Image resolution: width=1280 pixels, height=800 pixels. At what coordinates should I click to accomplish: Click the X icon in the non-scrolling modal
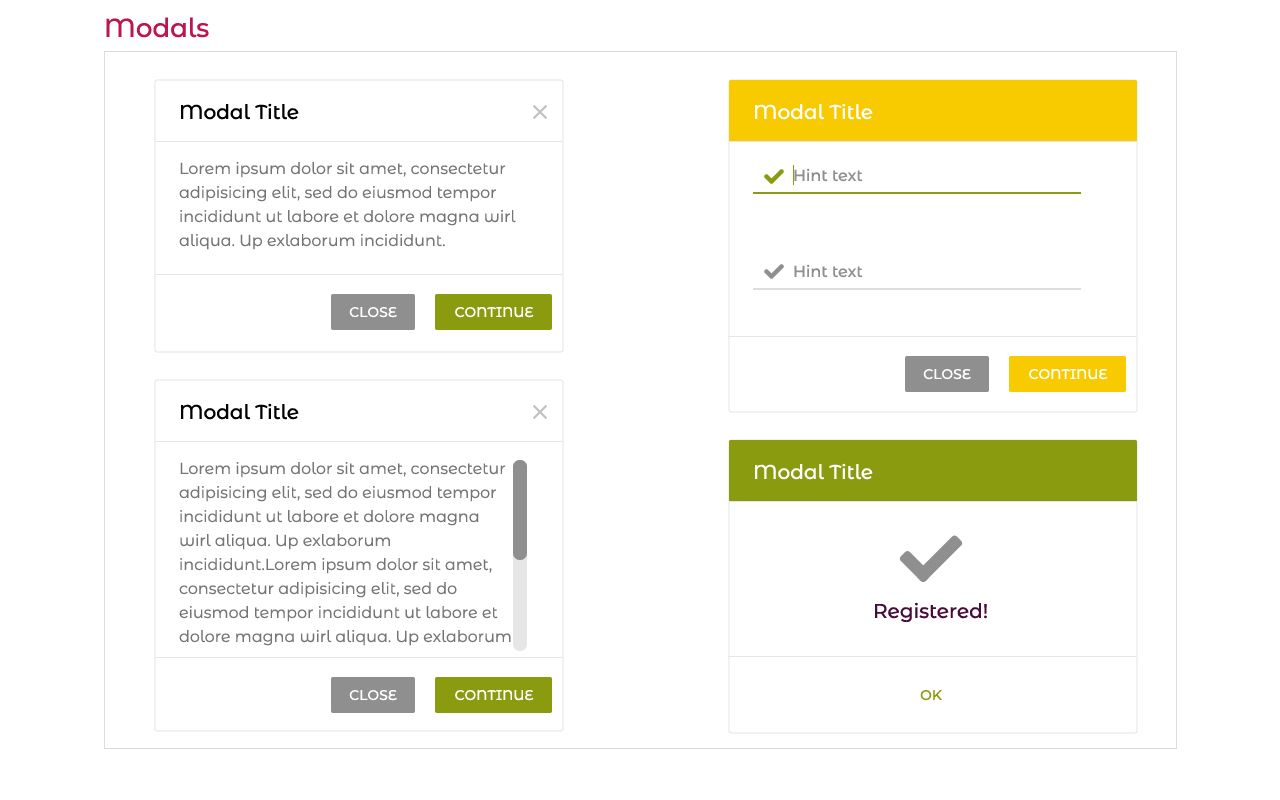[540, 112]
